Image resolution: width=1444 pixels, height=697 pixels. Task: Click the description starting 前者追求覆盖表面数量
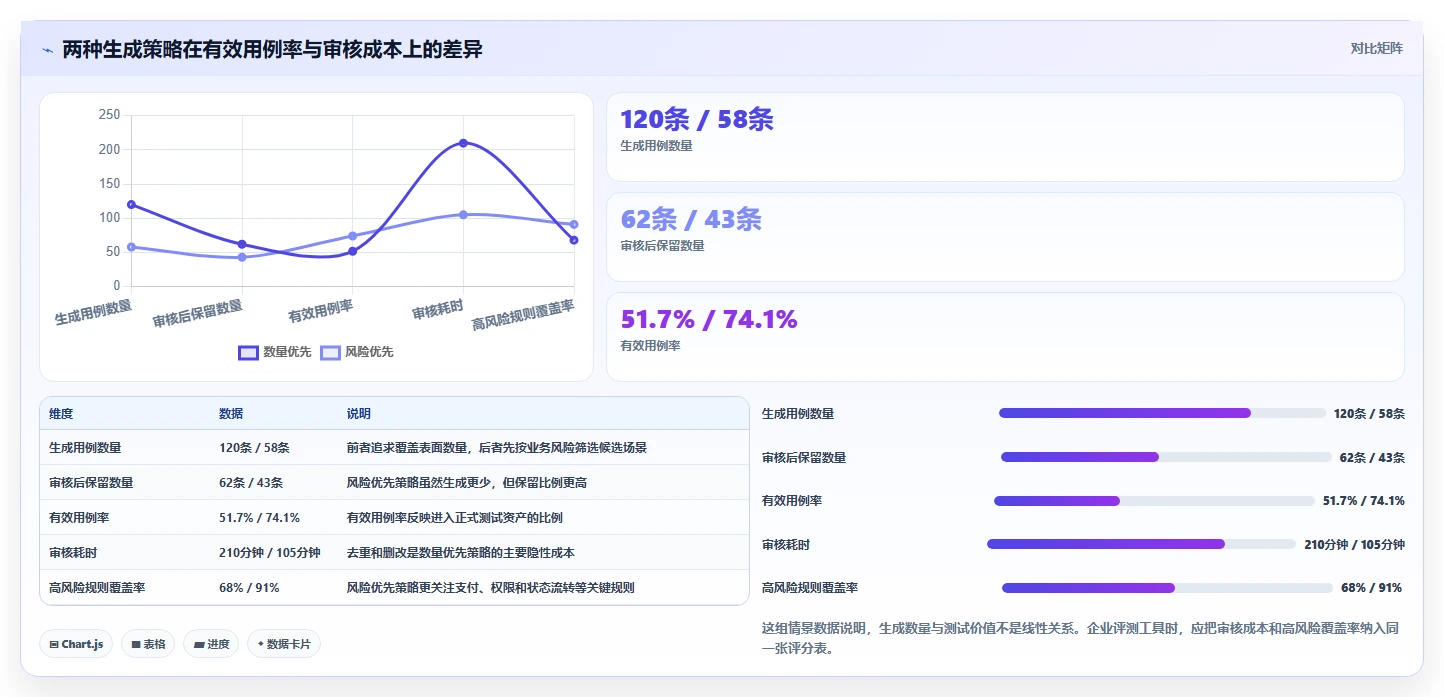497,448
